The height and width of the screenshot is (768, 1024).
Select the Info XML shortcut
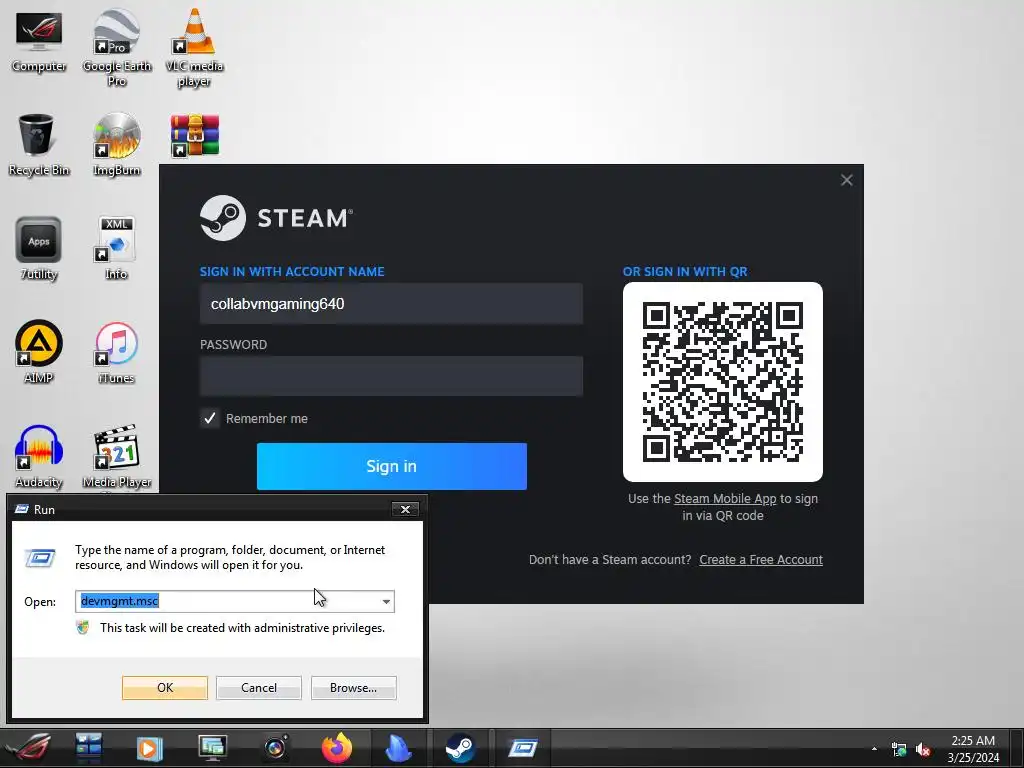tap(116, 248)
